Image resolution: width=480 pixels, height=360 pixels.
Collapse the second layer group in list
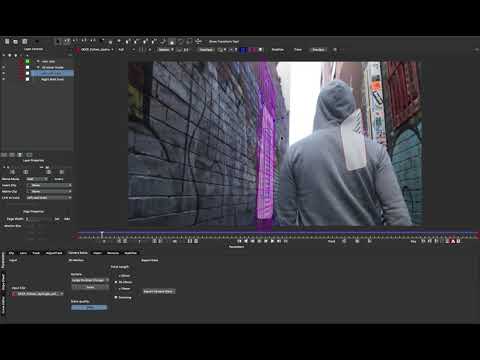coord(38,67)
